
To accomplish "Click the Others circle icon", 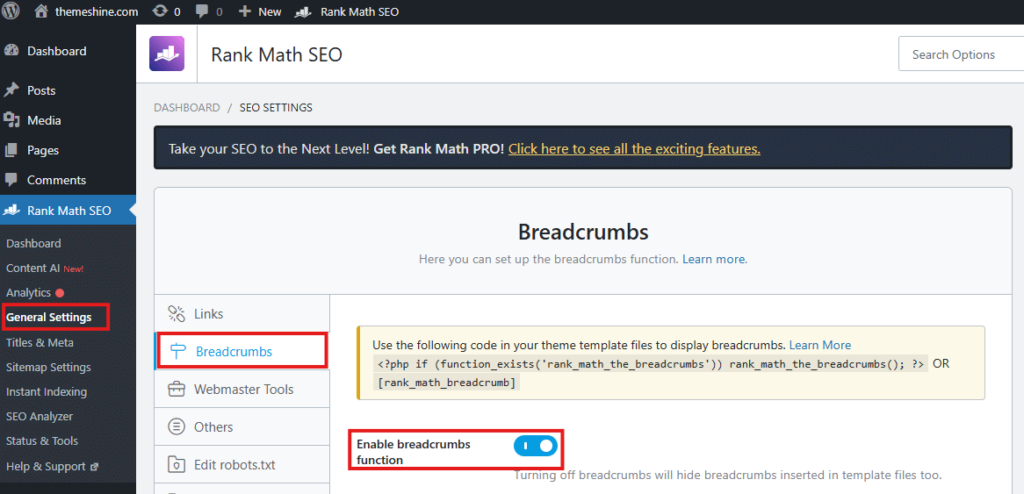I will click(x=176, y=427).
